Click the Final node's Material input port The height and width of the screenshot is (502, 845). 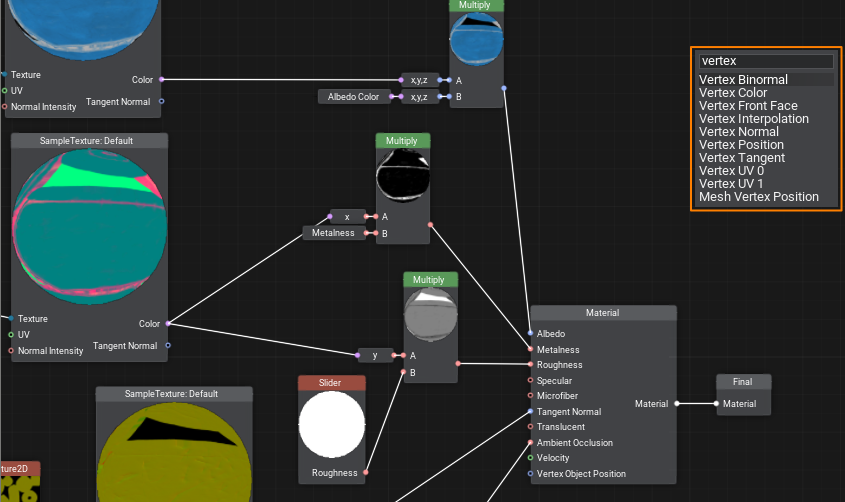(x=716, y=404)
